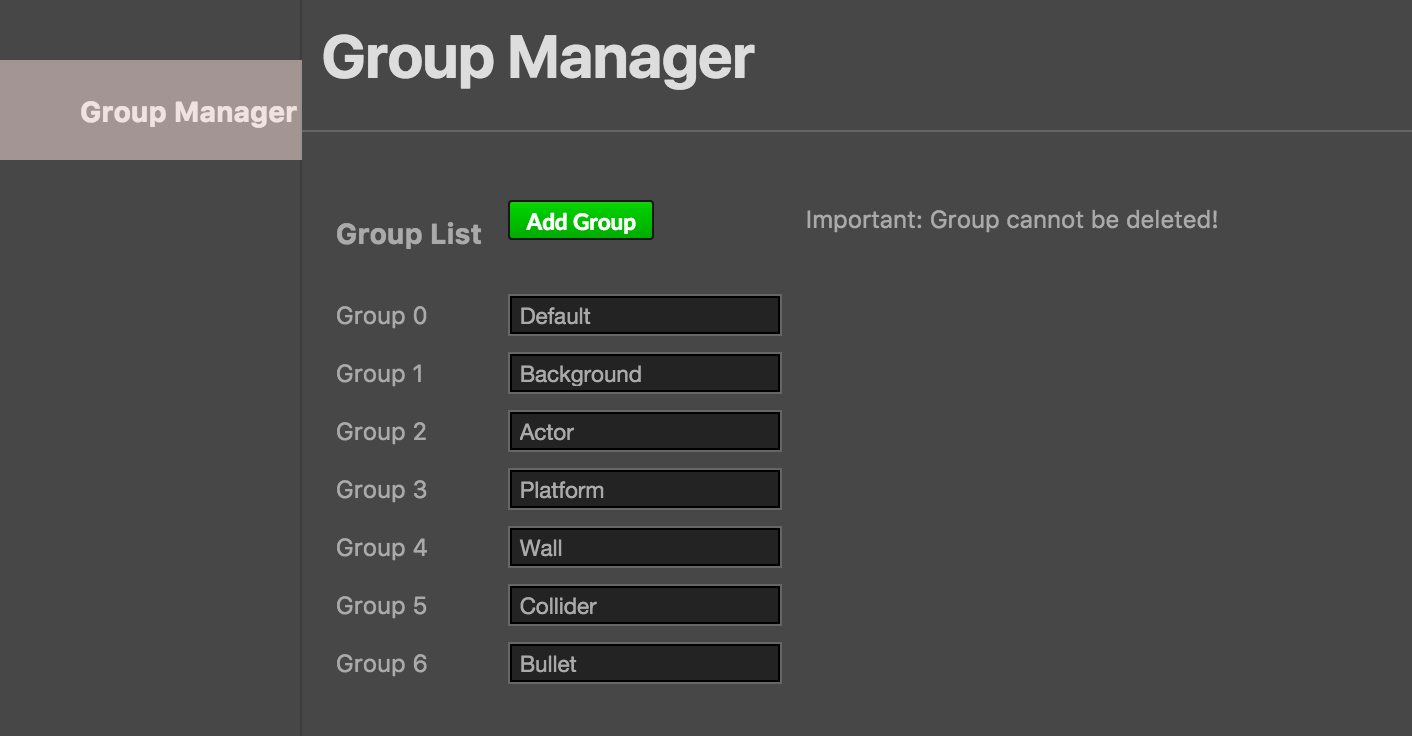Select the Group 1 label

pos(380,374)
